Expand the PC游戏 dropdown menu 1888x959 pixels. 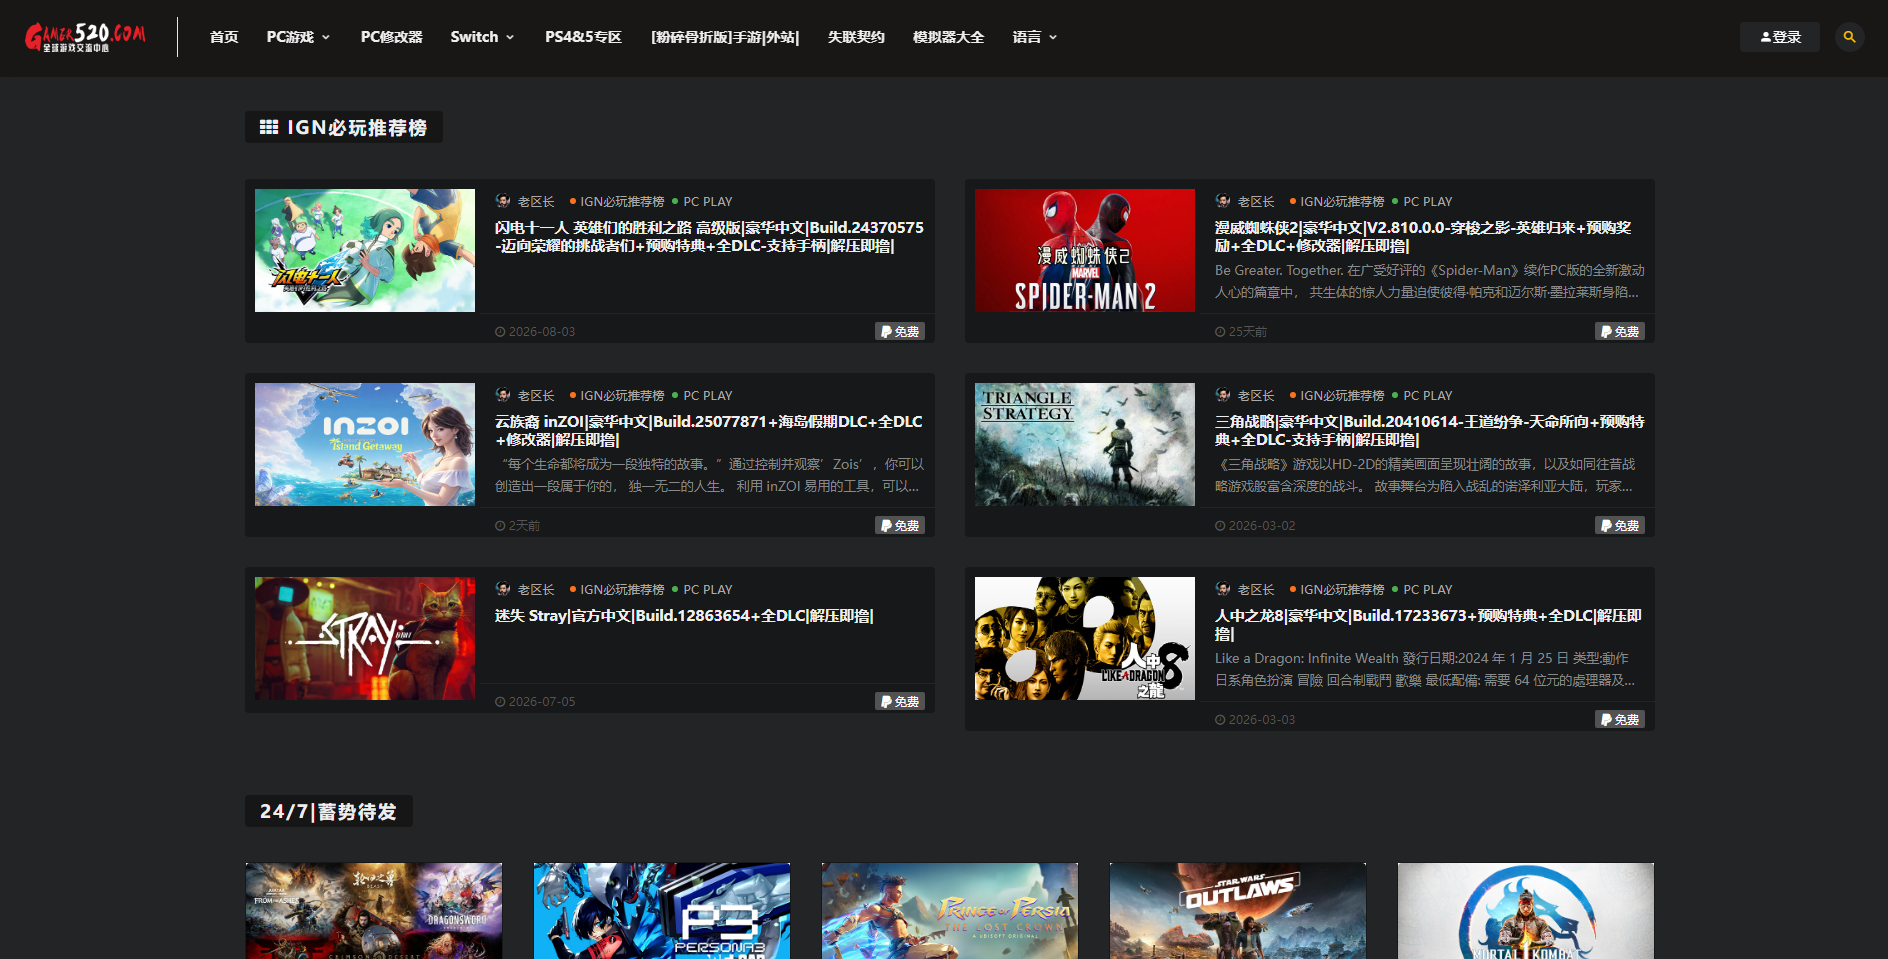tap(298, 37)
